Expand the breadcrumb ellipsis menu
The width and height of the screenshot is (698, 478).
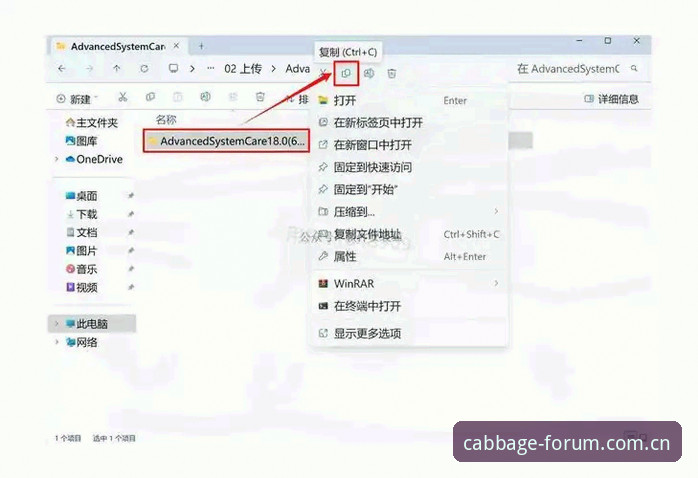(211, 69)
